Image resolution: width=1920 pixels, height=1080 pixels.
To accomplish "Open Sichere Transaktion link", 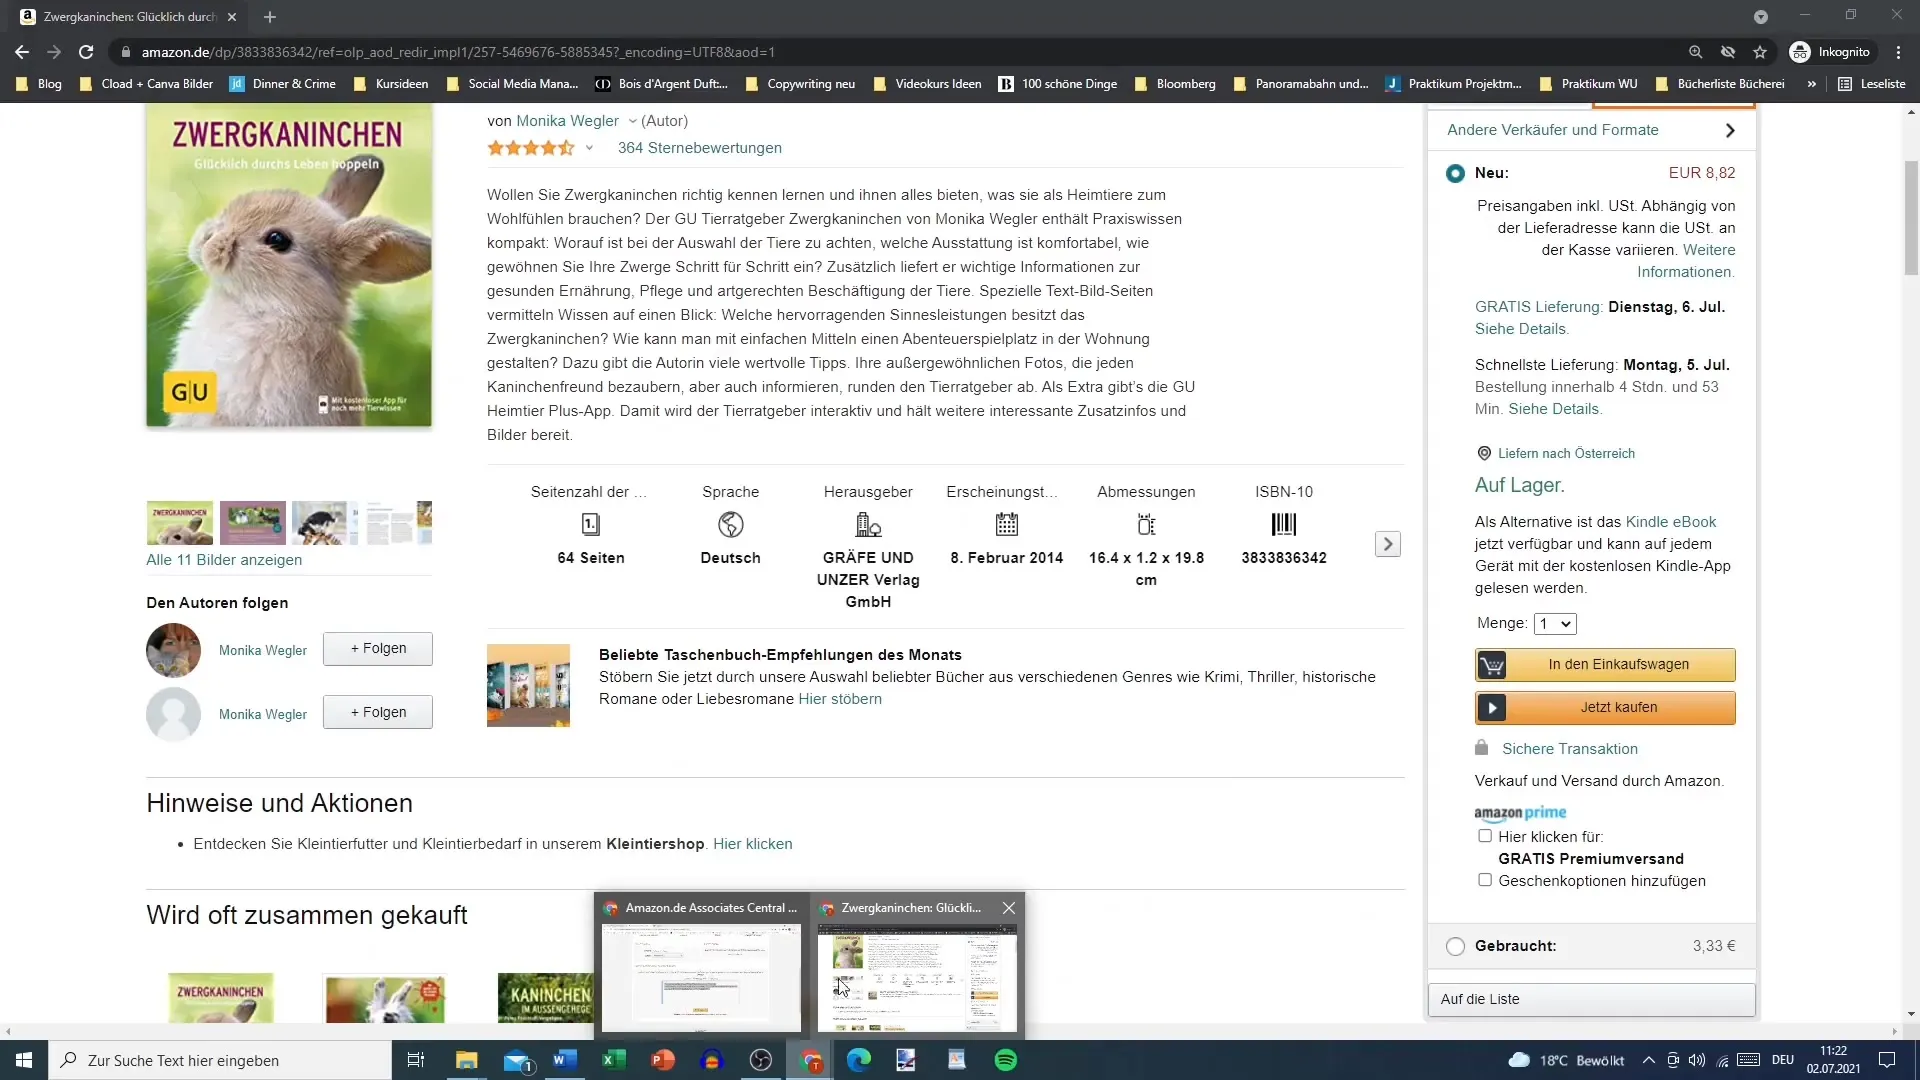I will pyautogui.click(x=1569, y=749).
